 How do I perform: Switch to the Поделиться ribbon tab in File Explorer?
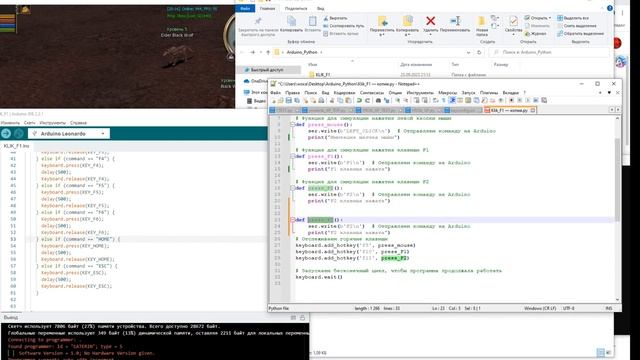point(296,9)
